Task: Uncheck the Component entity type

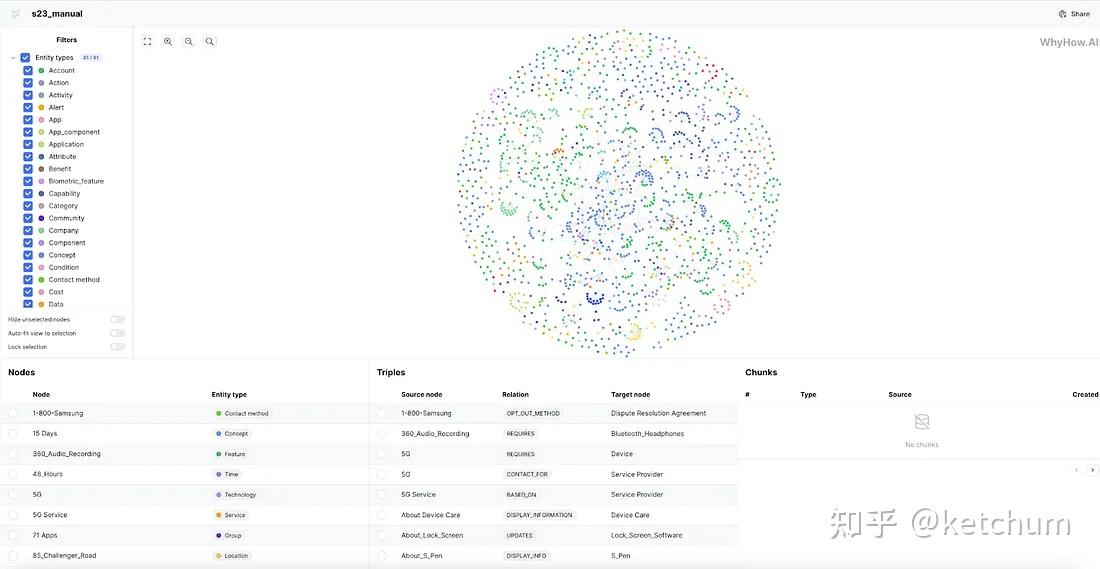Action: coord(28,242)
